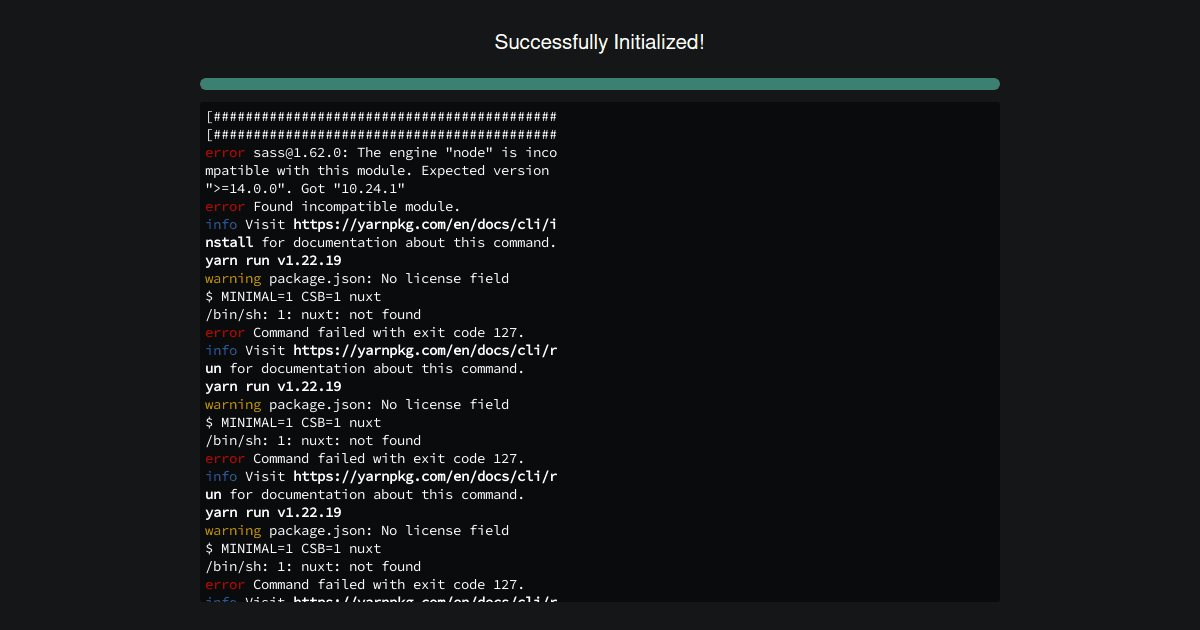Click the sass@1.62.0 error line
The image size is (1200, 630).
pos(381,153)
